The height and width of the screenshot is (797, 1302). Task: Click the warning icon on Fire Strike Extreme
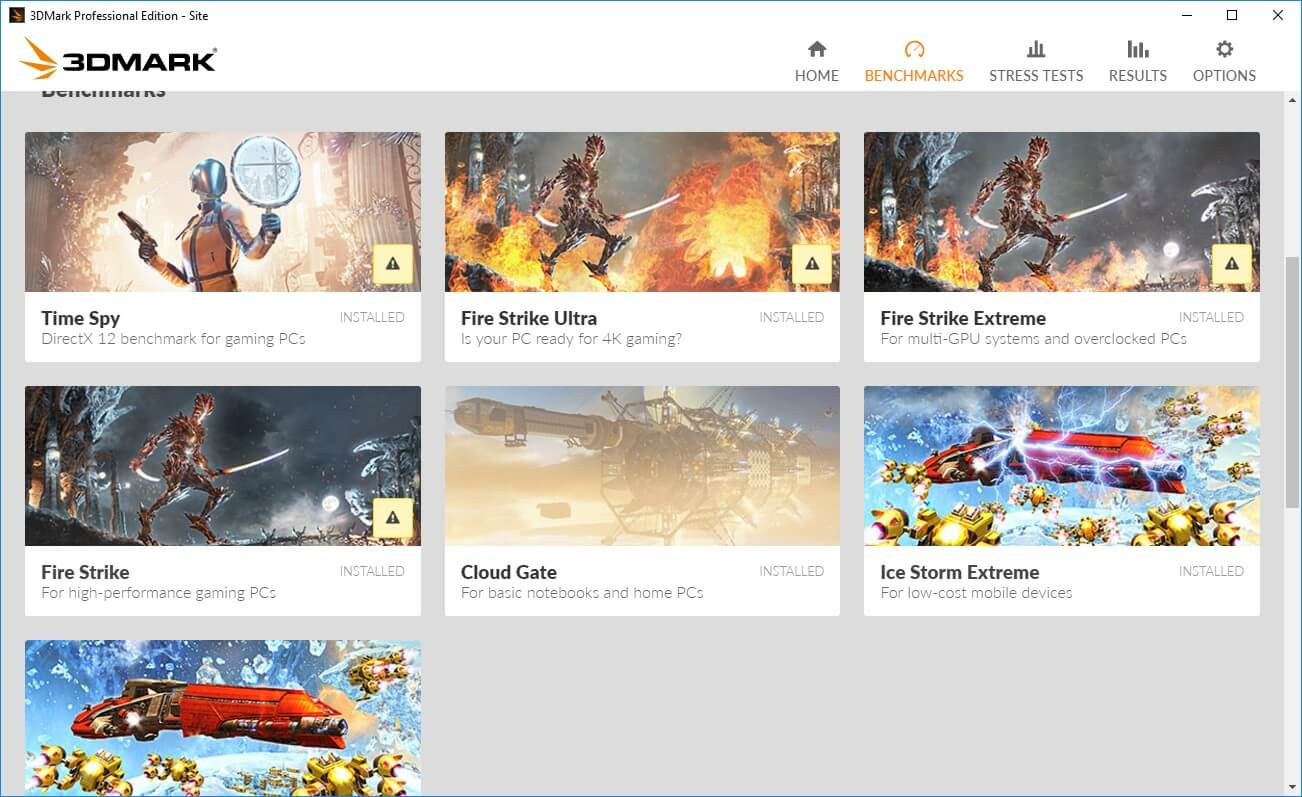[1232, 264]
